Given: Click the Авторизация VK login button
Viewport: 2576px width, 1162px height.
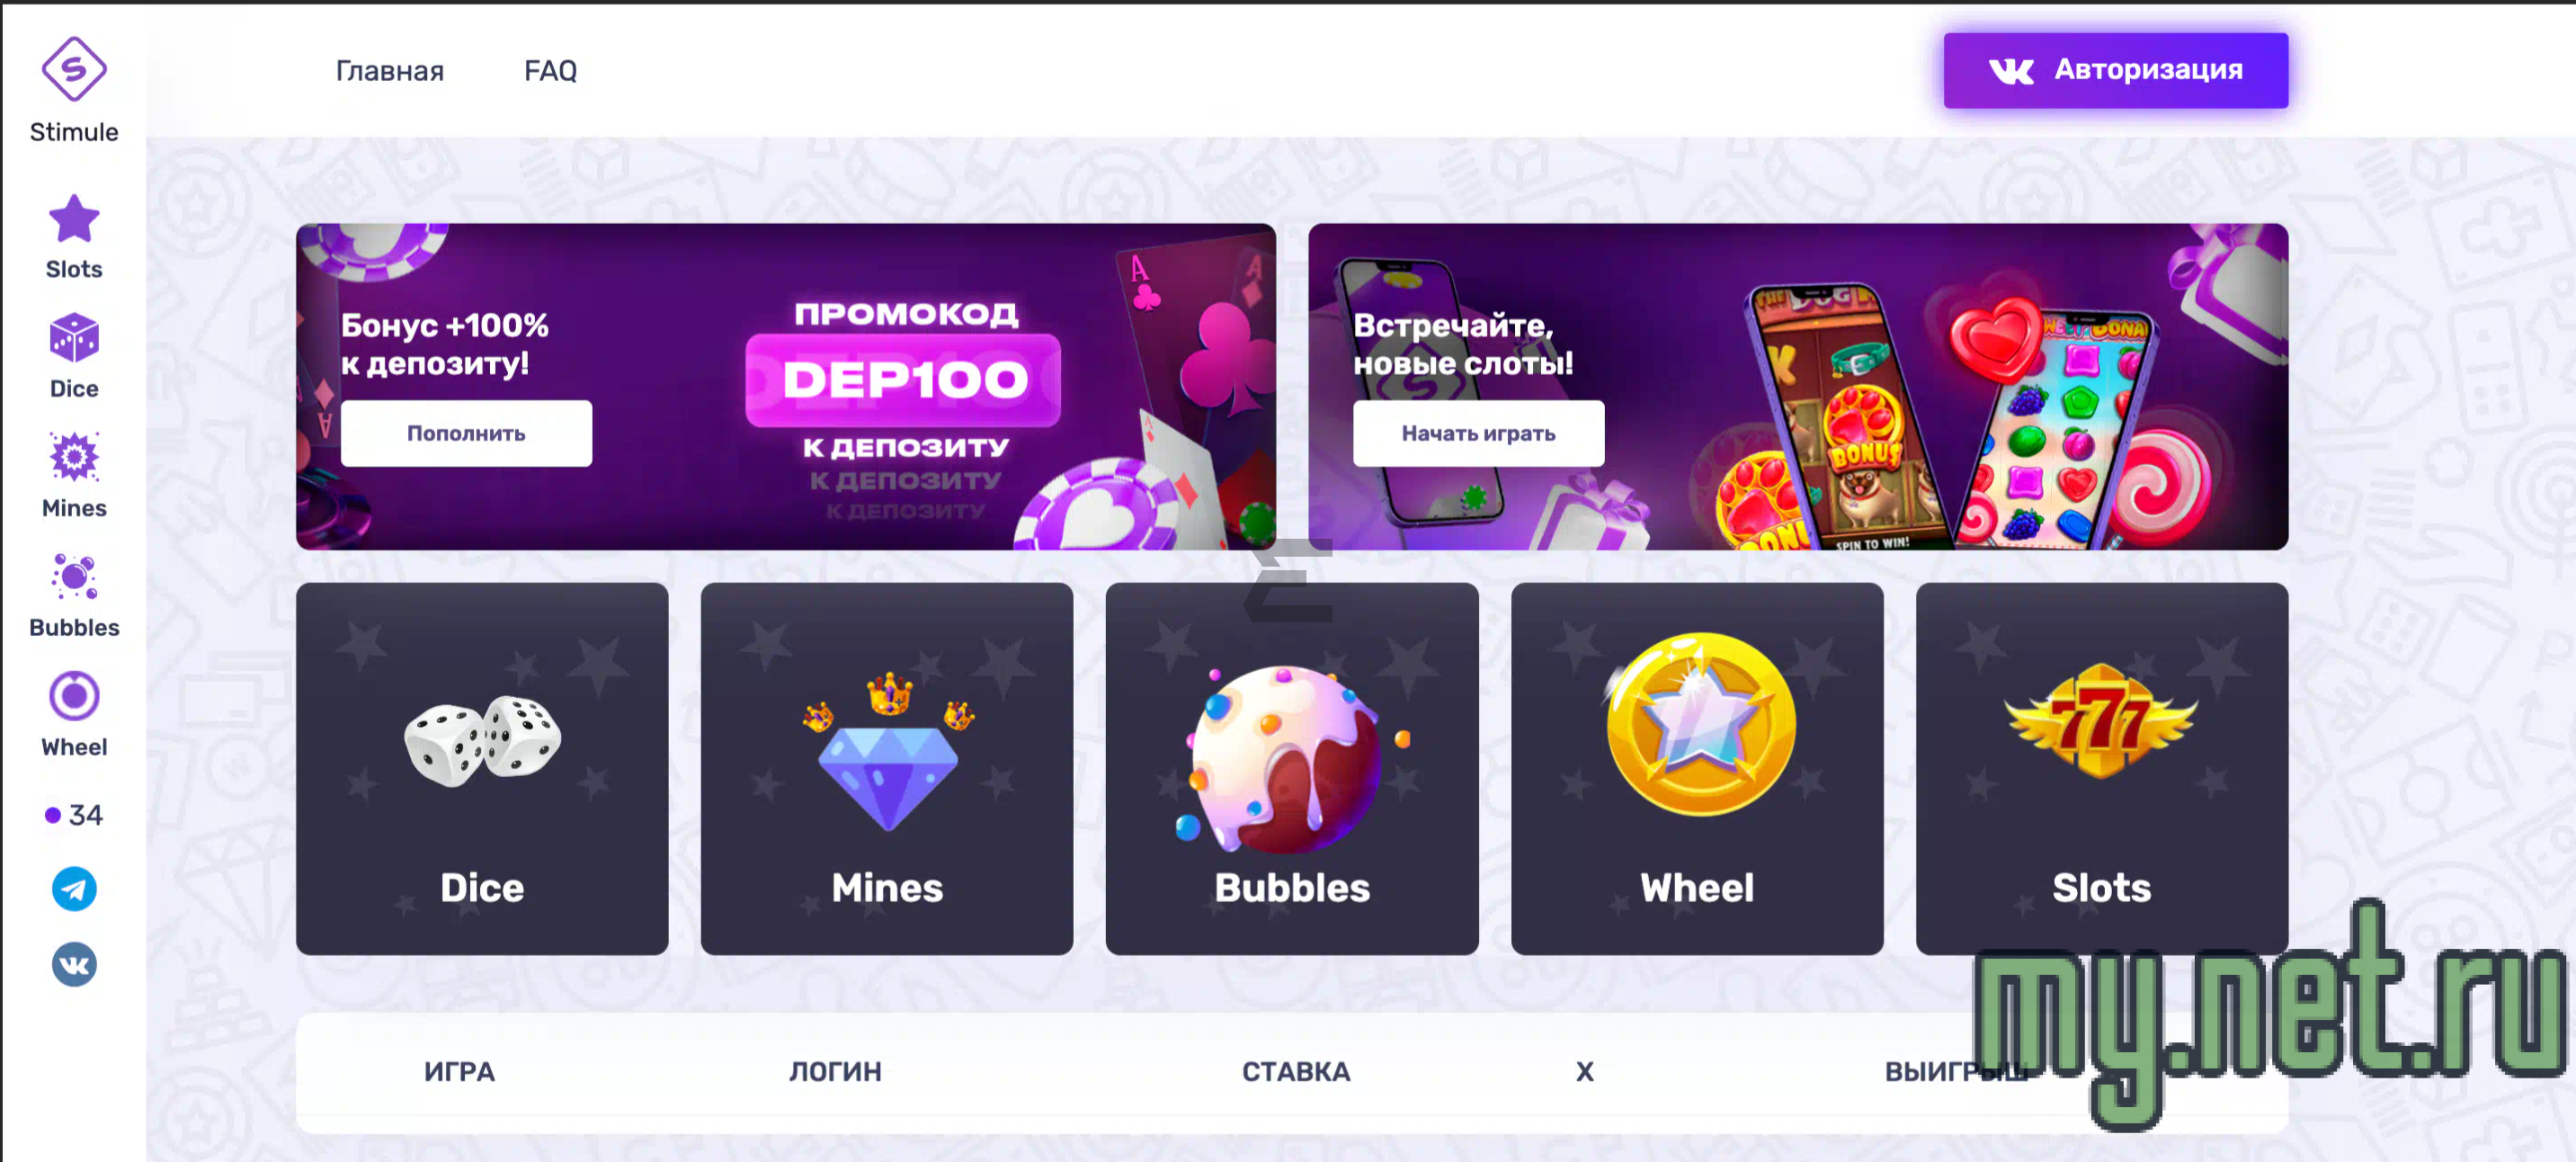Looking at the screenshot, I should [2115, 70].
